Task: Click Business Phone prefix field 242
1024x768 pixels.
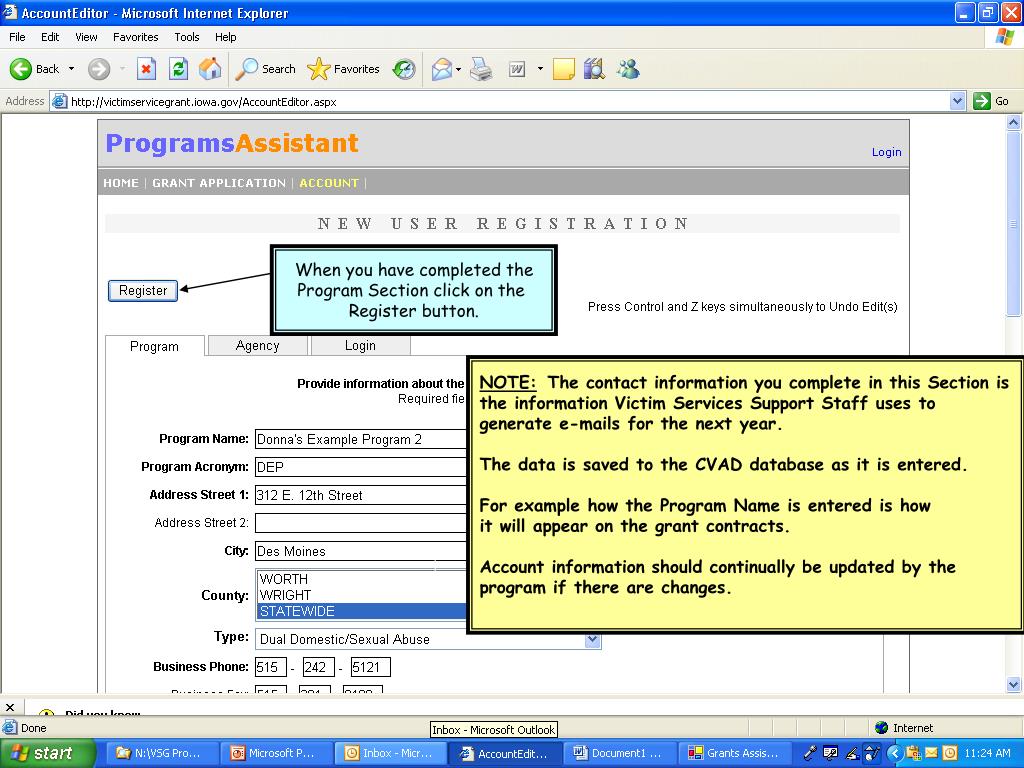Action: click(319, 667)
